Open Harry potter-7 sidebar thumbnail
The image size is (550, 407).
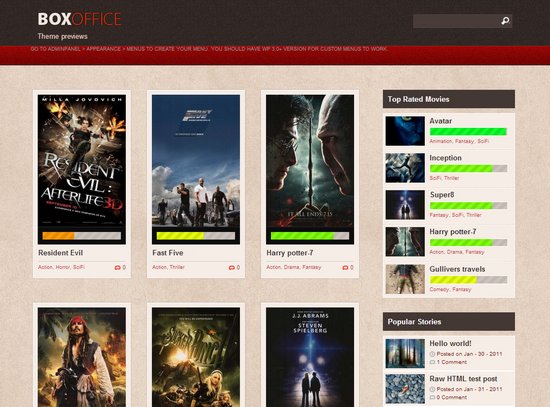tap(405, 242)
